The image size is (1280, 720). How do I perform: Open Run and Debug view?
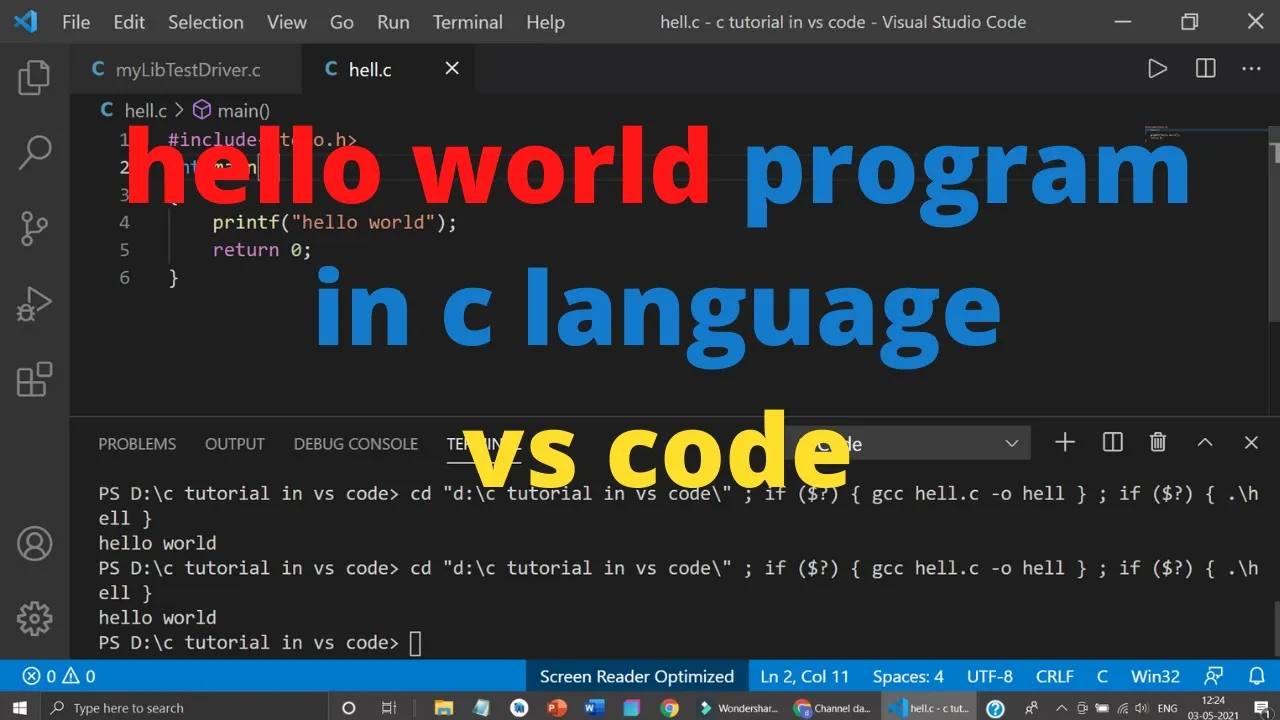click(x=34, y=304)
